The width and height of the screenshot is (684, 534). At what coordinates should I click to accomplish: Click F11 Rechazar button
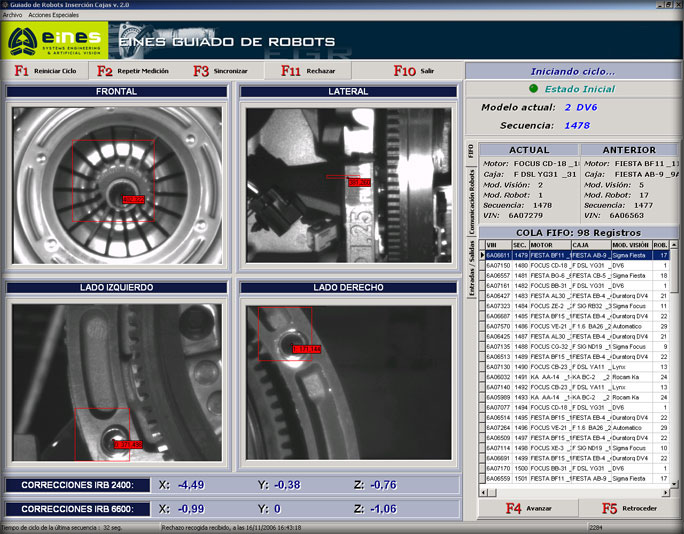pos(305,71)
